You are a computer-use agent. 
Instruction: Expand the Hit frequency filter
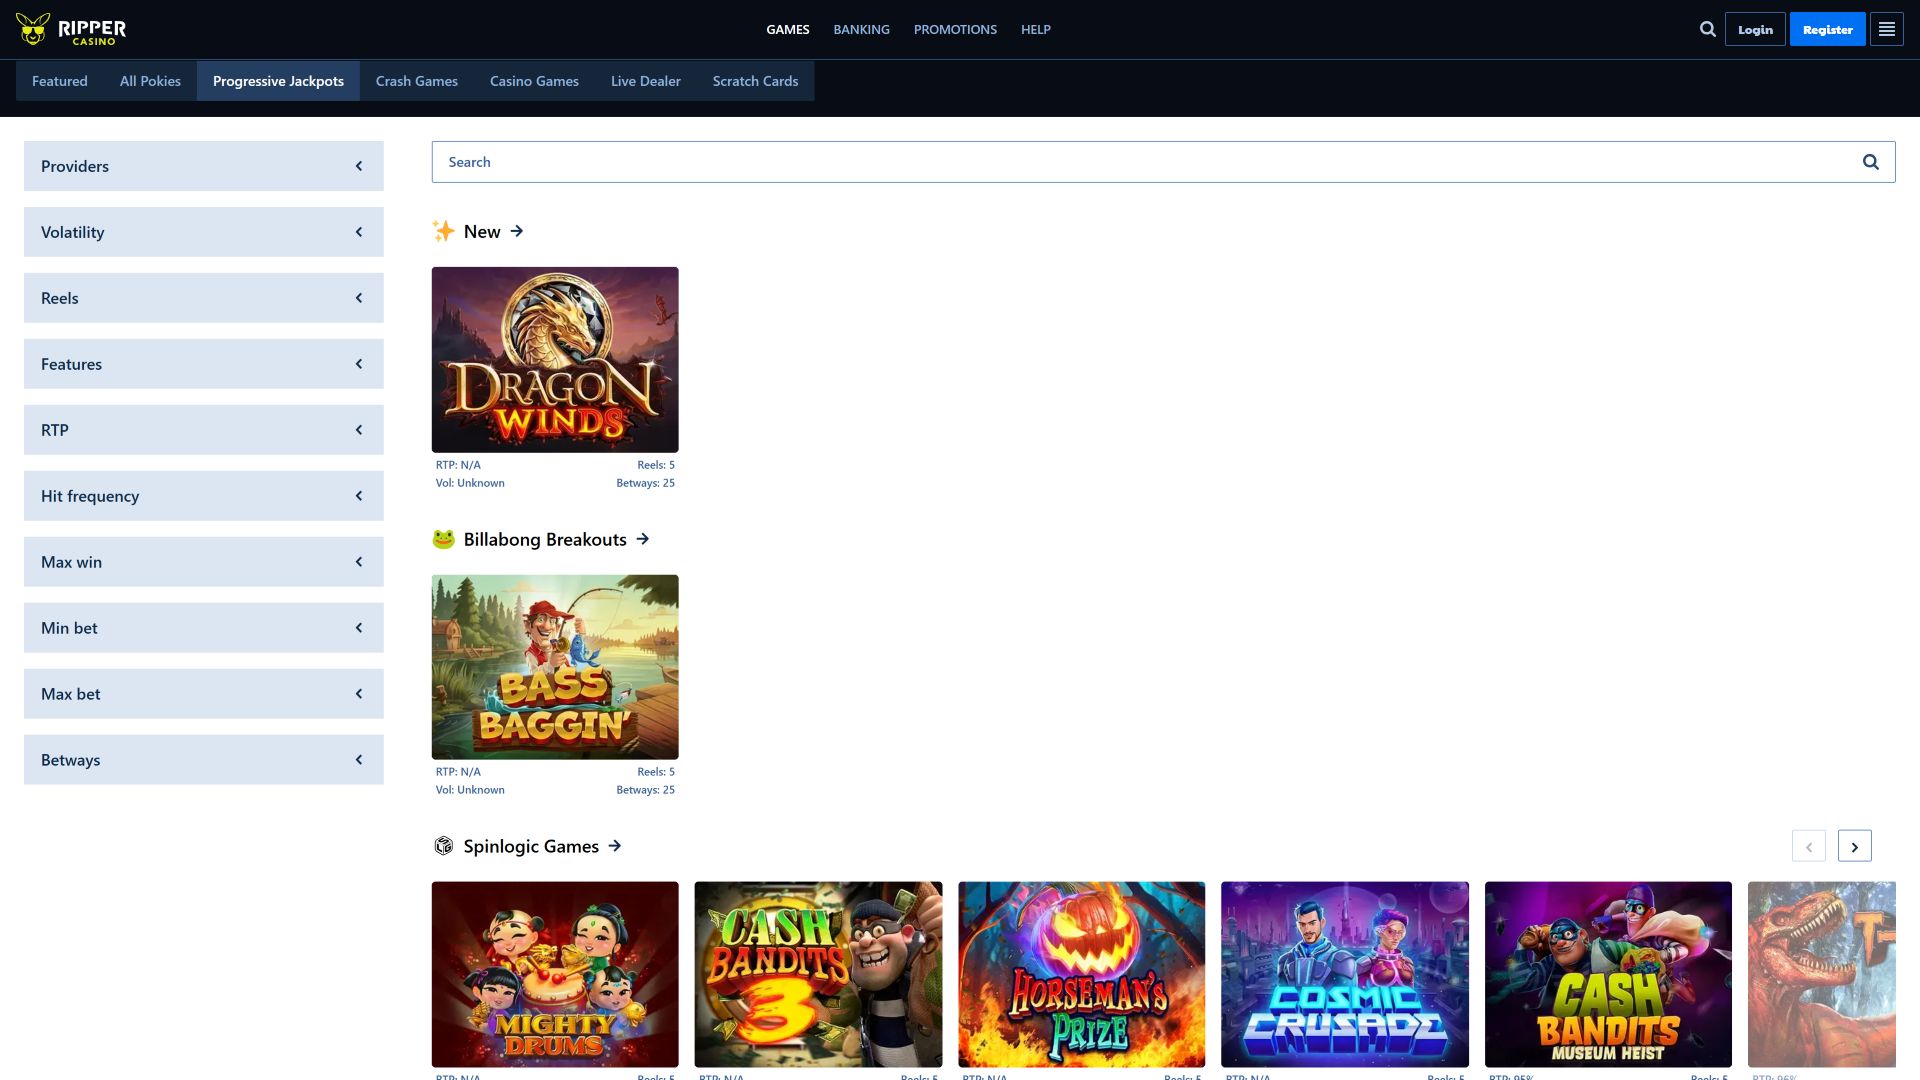tap(204, 496)
